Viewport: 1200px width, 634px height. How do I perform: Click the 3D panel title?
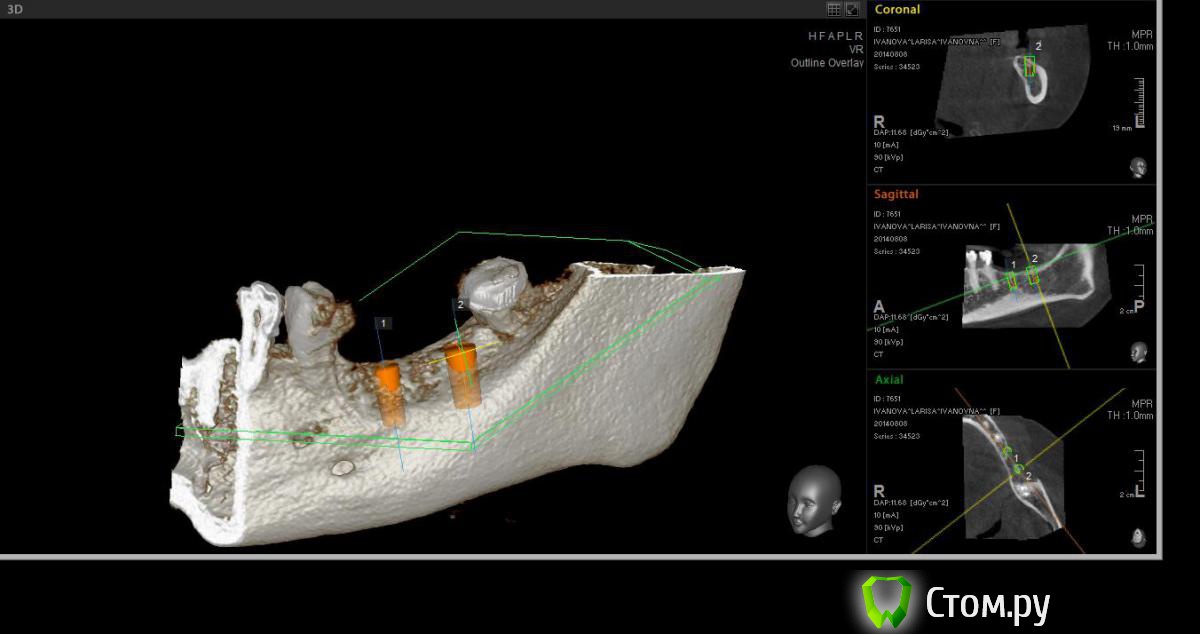pos(14,9)
